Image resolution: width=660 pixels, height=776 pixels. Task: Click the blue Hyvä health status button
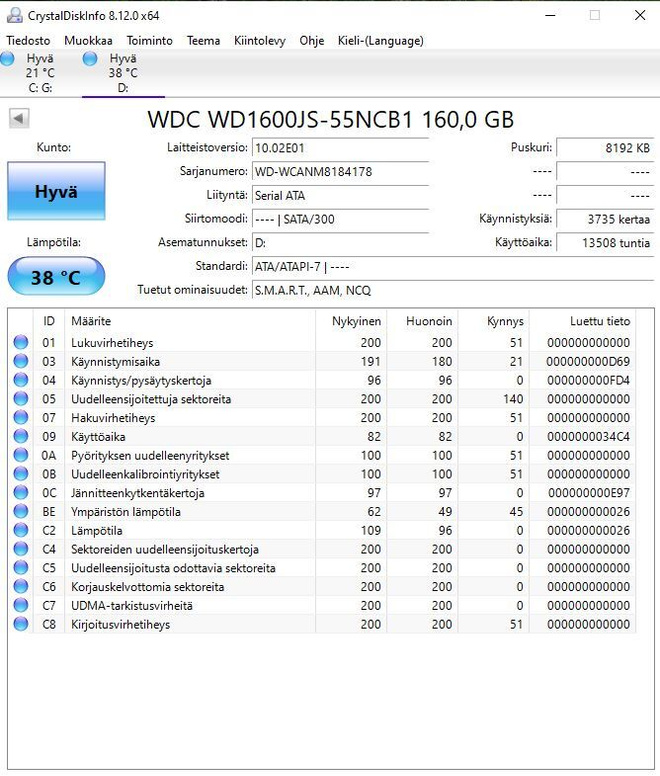pos(56,191)
